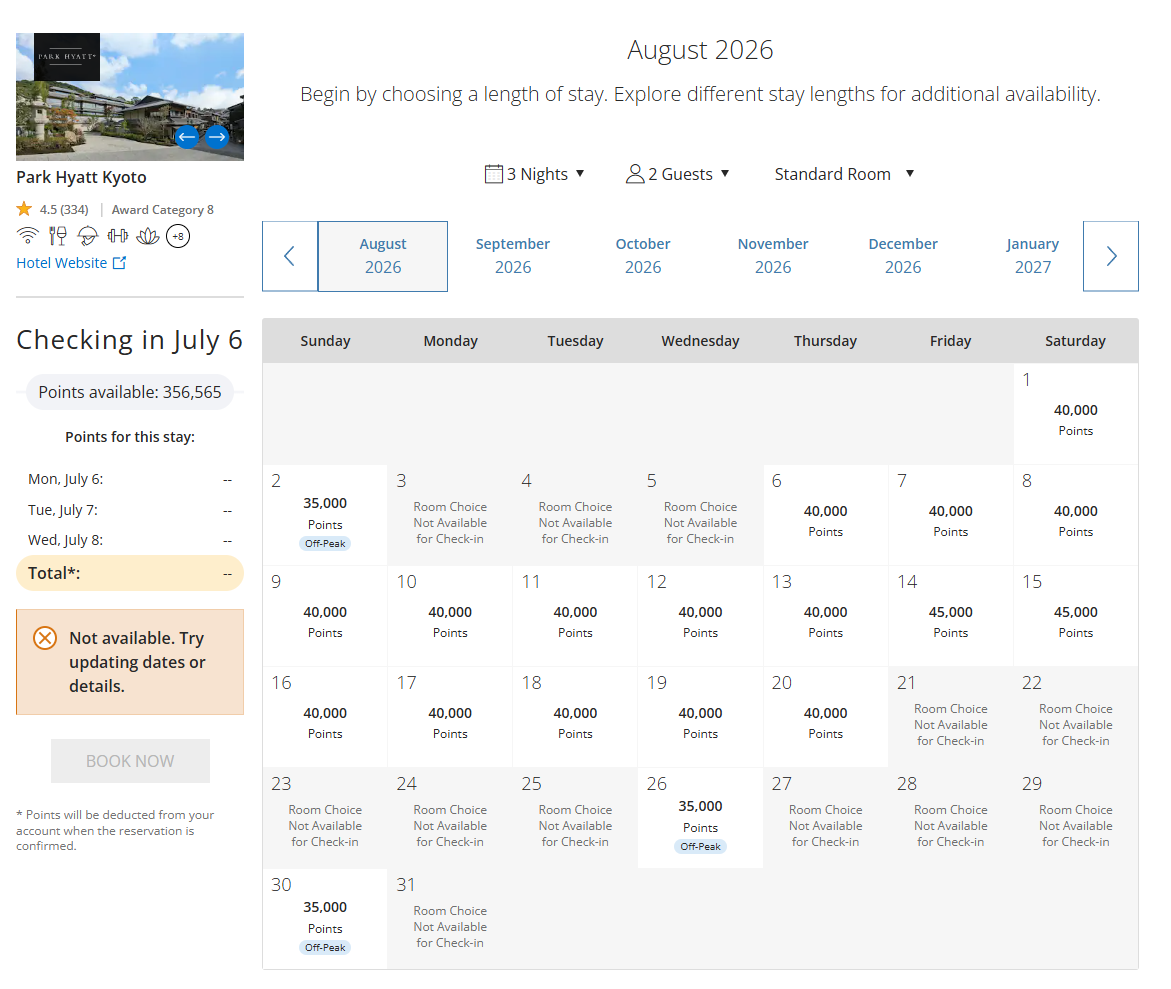1171x989 pixels.
Task: Click the fitness center dumbbell icon
Action: click(118, 236)
